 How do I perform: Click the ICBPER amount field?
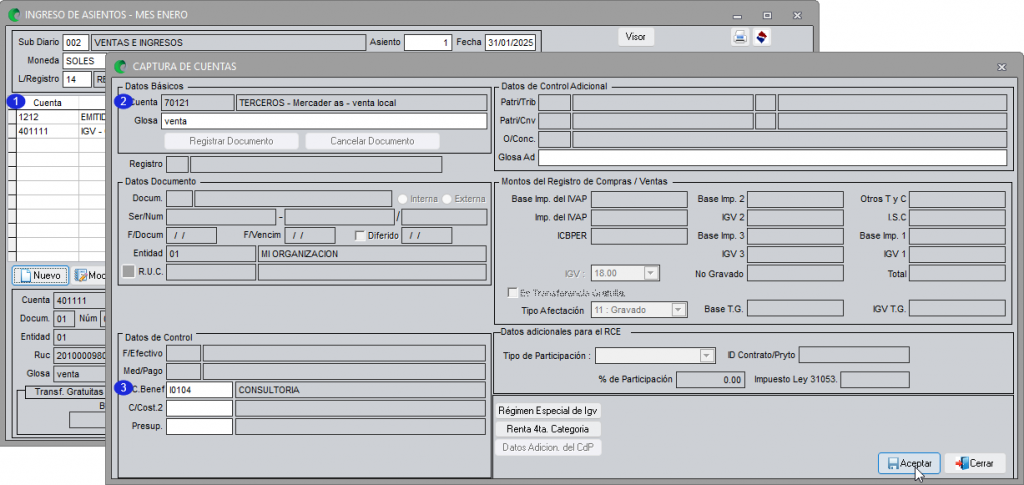pyautogui.click(x=639, y=236)
